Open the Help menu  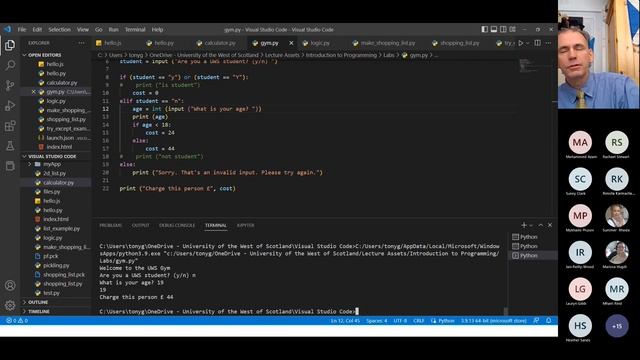coord(158,29)
